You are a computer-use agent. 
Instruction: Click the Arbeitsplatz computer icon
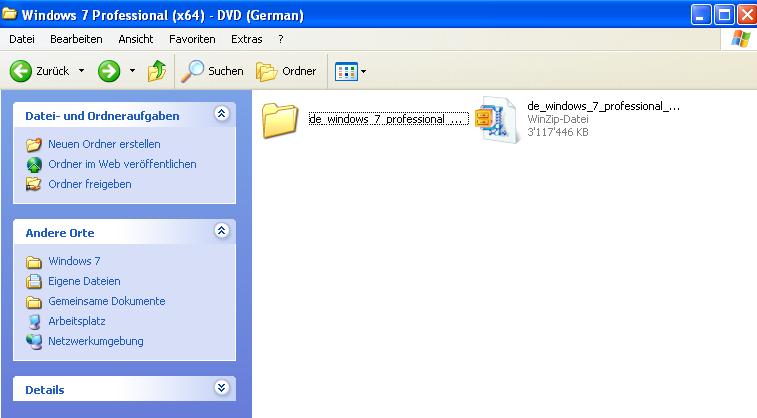pos(34,321)
